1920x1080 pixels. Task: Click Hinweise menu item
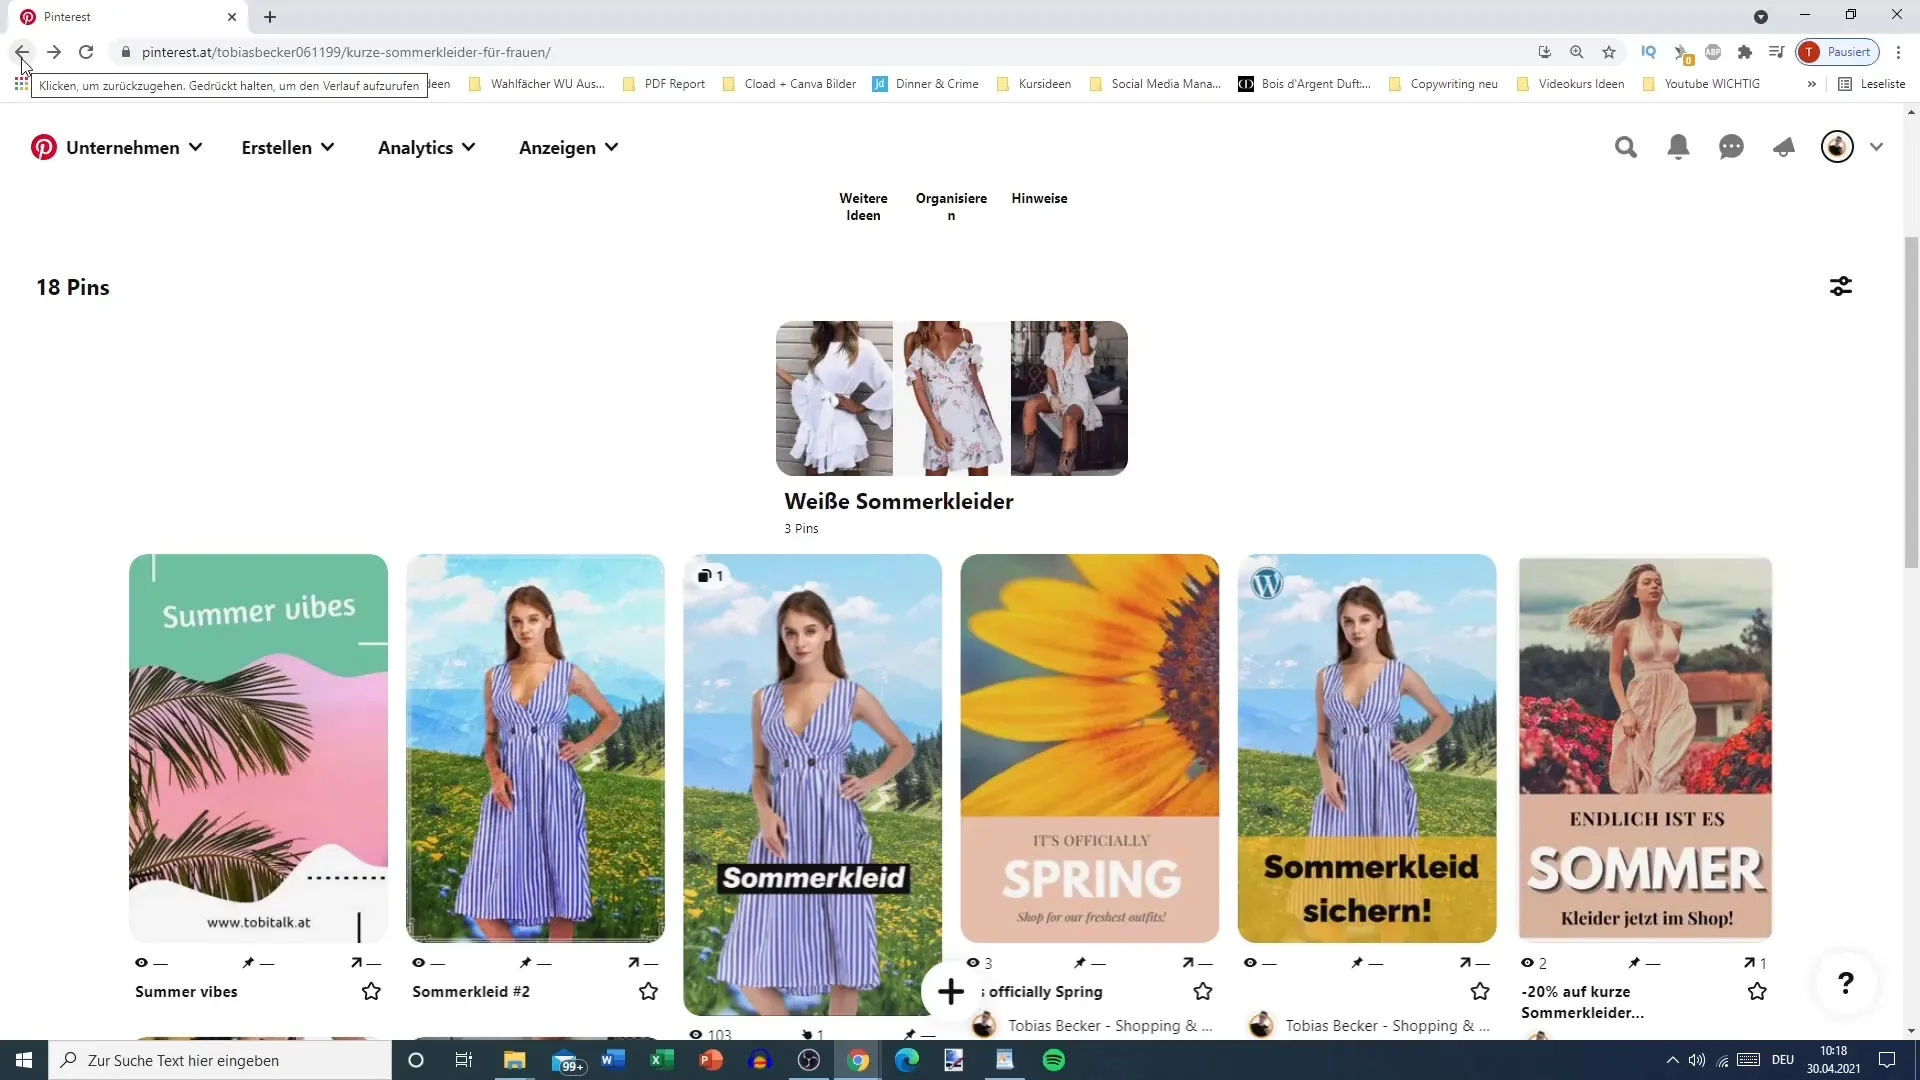tap(1039, 198)
